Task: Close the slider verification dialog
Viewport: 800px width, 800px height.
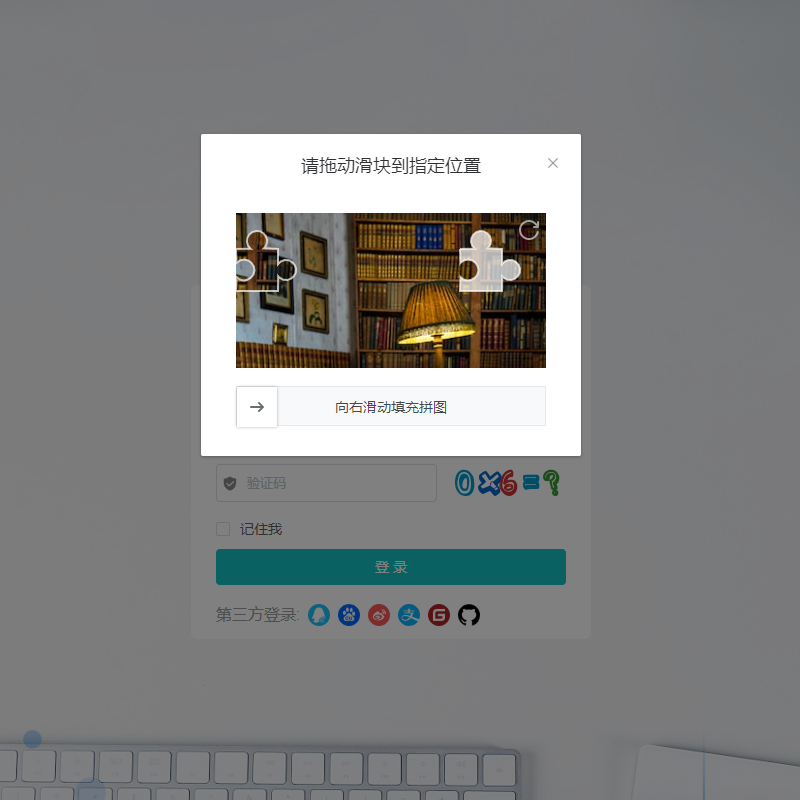Action: point(553,163)
